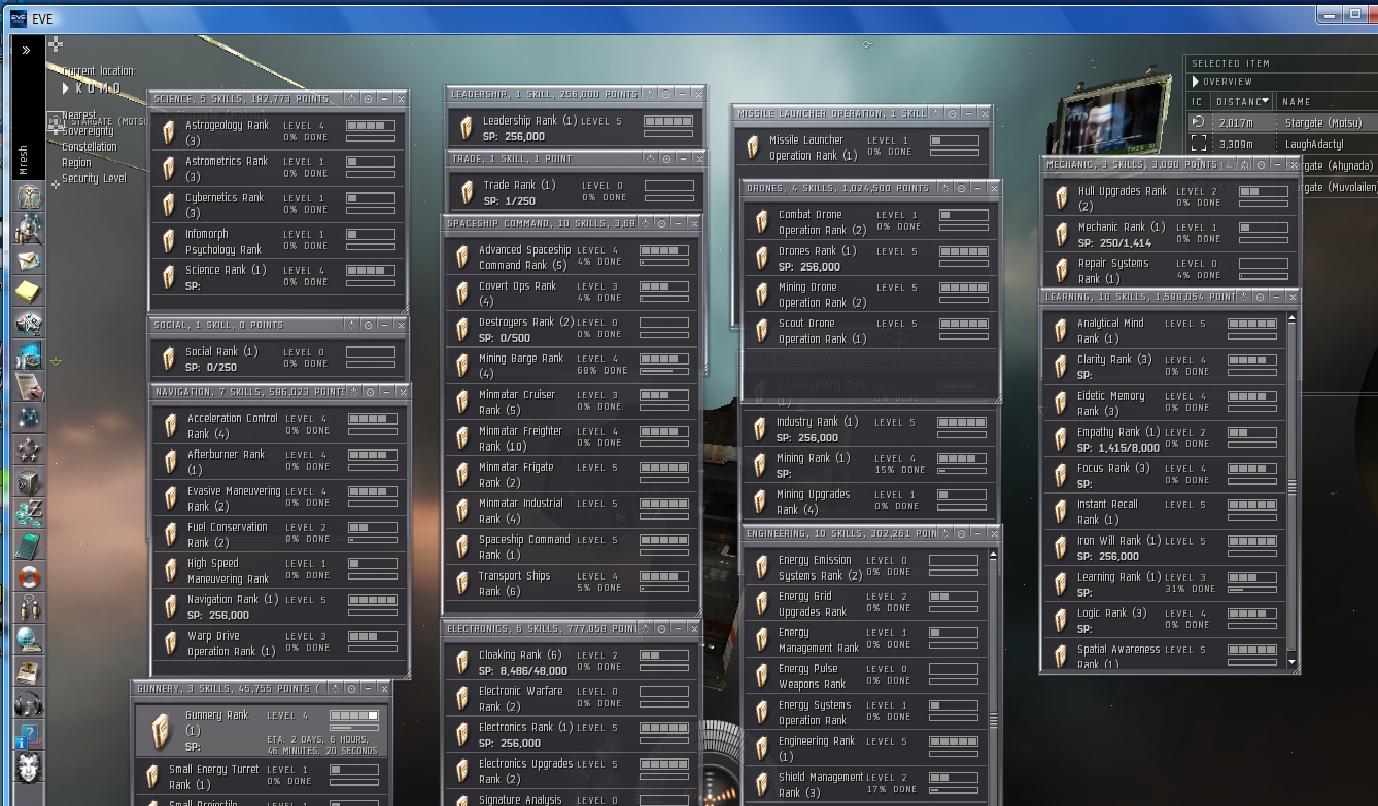
Task: Toggle the round pin button on the Trade window
Action: 666,158
